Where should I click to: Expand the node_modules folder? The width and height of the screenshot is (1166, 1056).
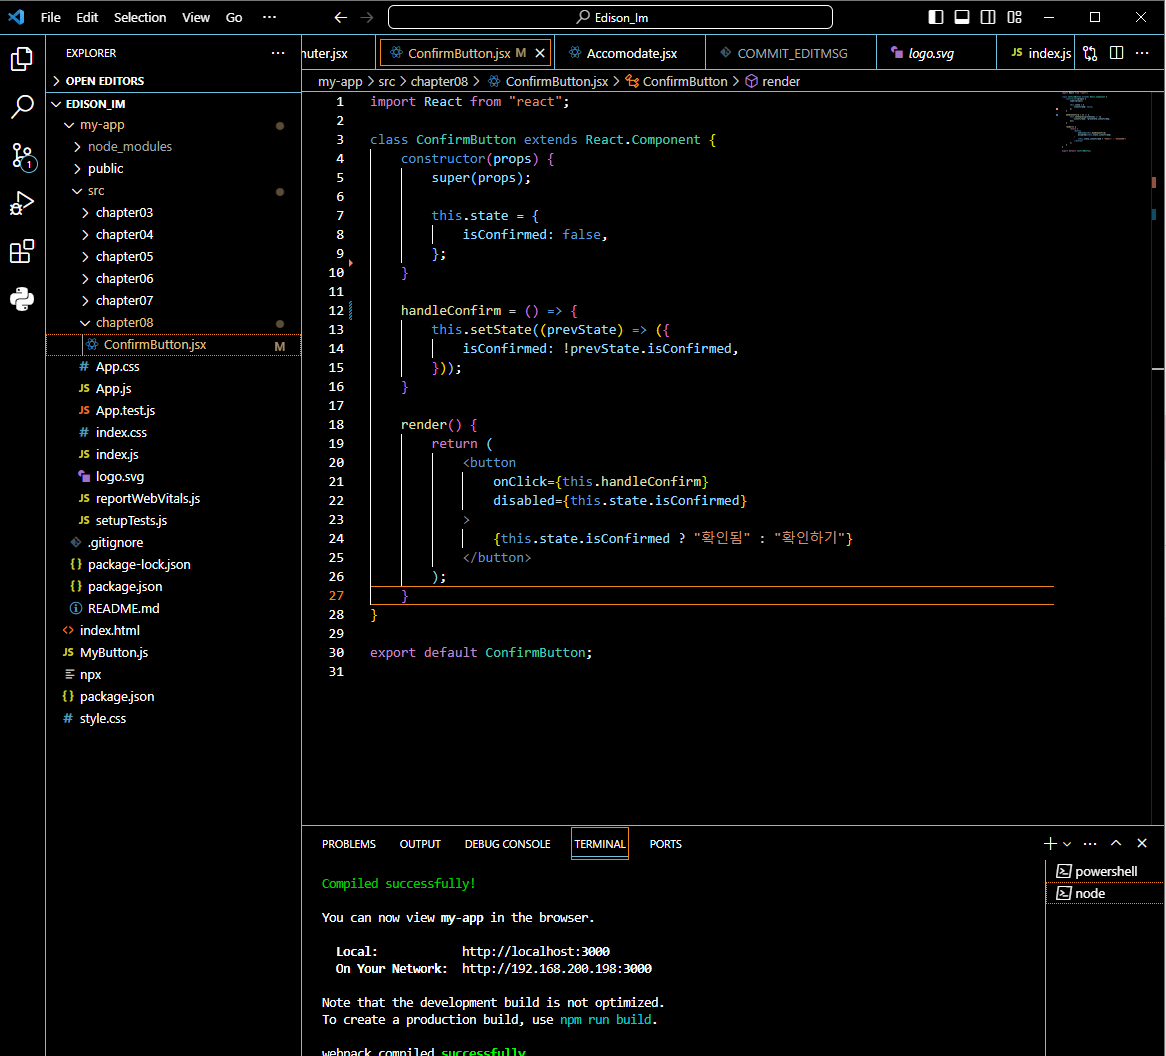tap(129, 146)
